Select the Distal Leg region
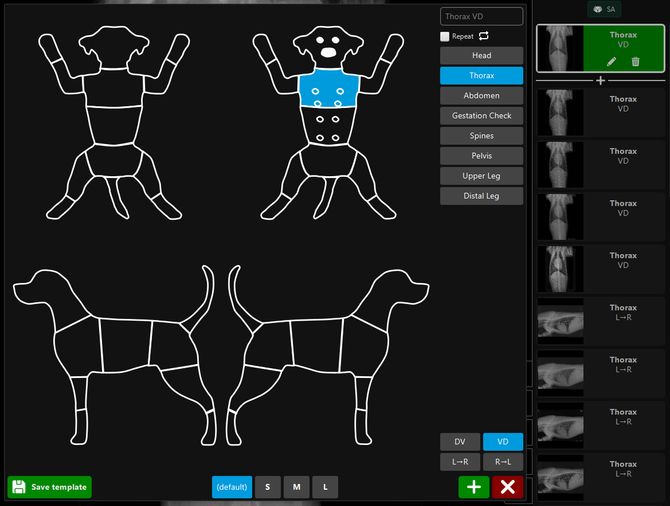The image size is (670, 506). [482, 196]
